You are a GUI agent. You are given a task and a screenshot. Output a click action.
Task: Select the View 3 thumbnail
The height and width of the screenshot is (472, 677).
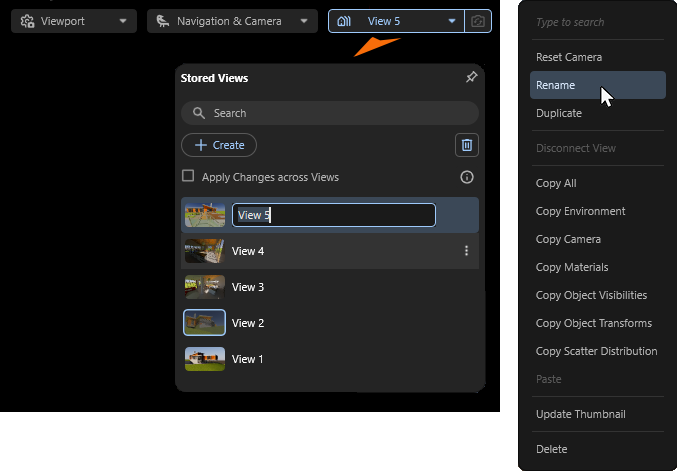pyautogui.click(x=205, y=287)
